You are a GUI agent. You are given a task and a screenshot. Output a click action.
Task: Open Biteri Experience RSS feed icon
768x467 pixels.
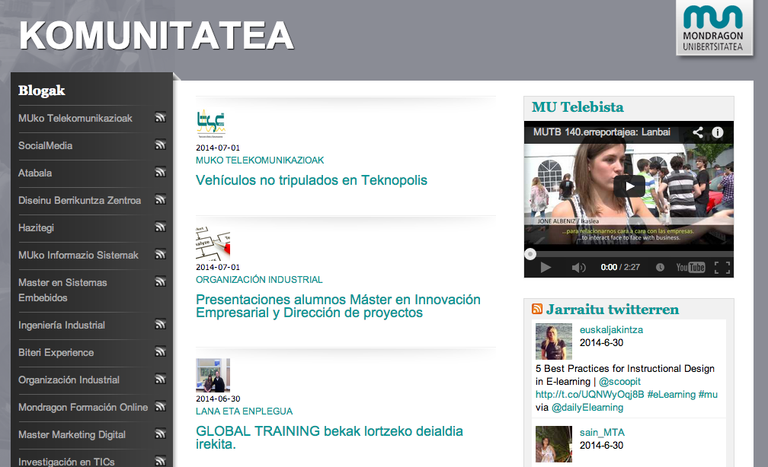tap(160, 352)
